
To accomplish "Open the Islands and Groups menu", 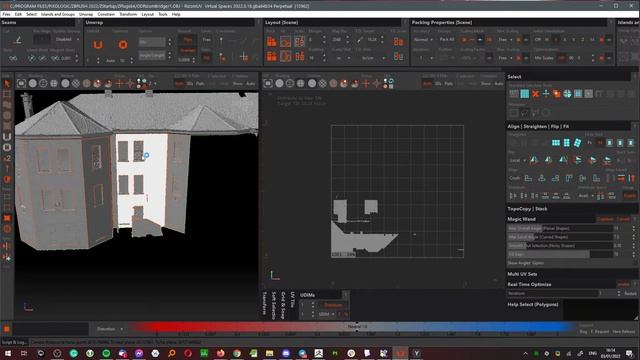I will tap(58, 14).
